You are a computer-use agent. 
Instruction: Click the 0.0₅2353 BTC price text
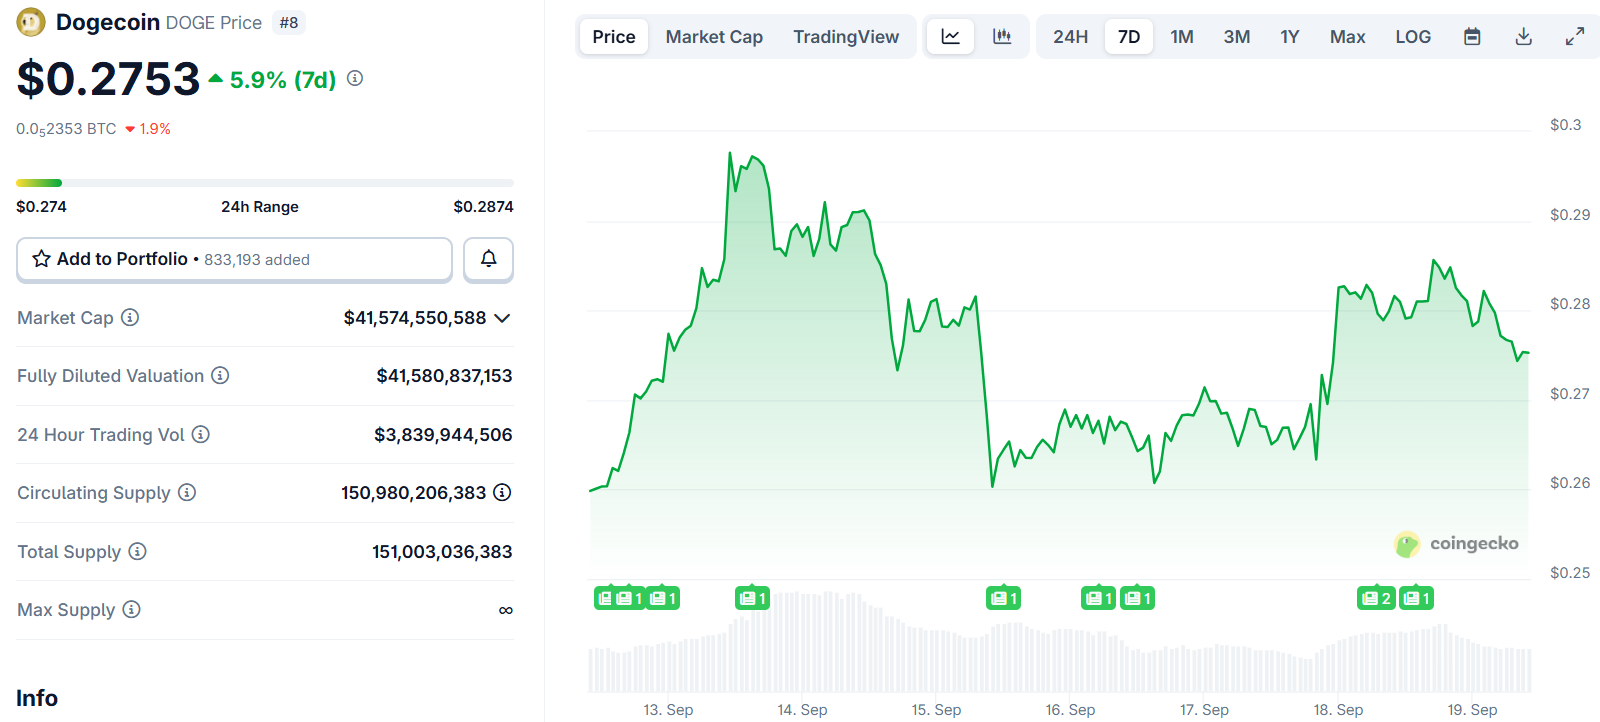point(66,129)
